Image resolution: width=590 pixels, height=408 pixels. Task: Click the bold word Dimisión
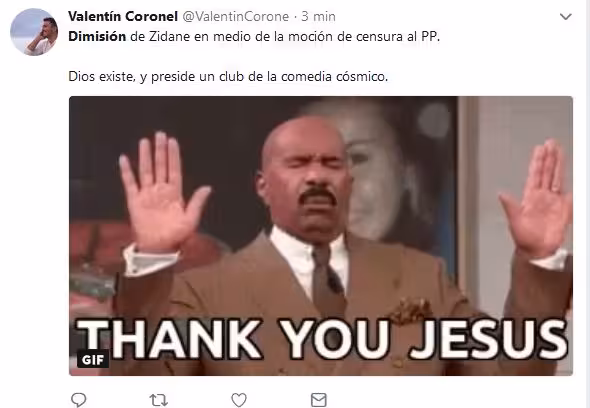97,37
